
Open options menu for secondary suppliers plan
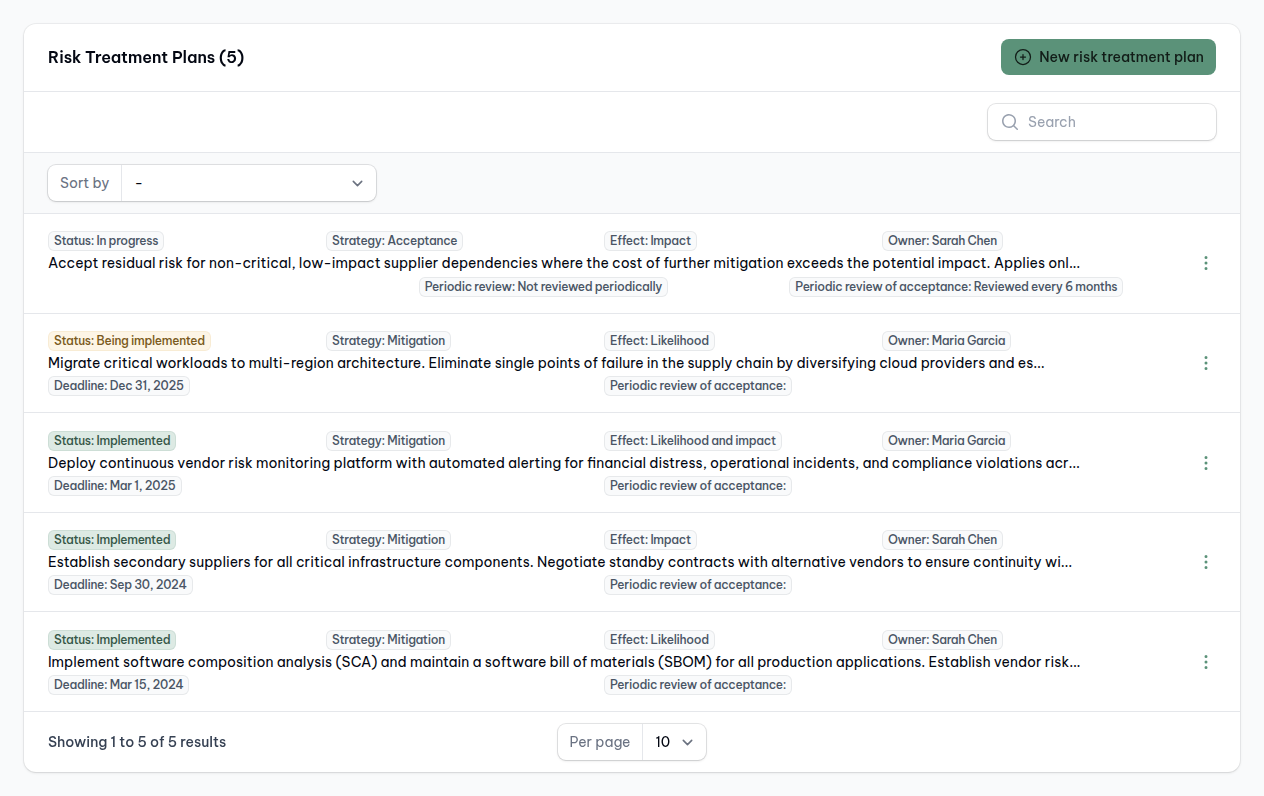pos(1205,562)
